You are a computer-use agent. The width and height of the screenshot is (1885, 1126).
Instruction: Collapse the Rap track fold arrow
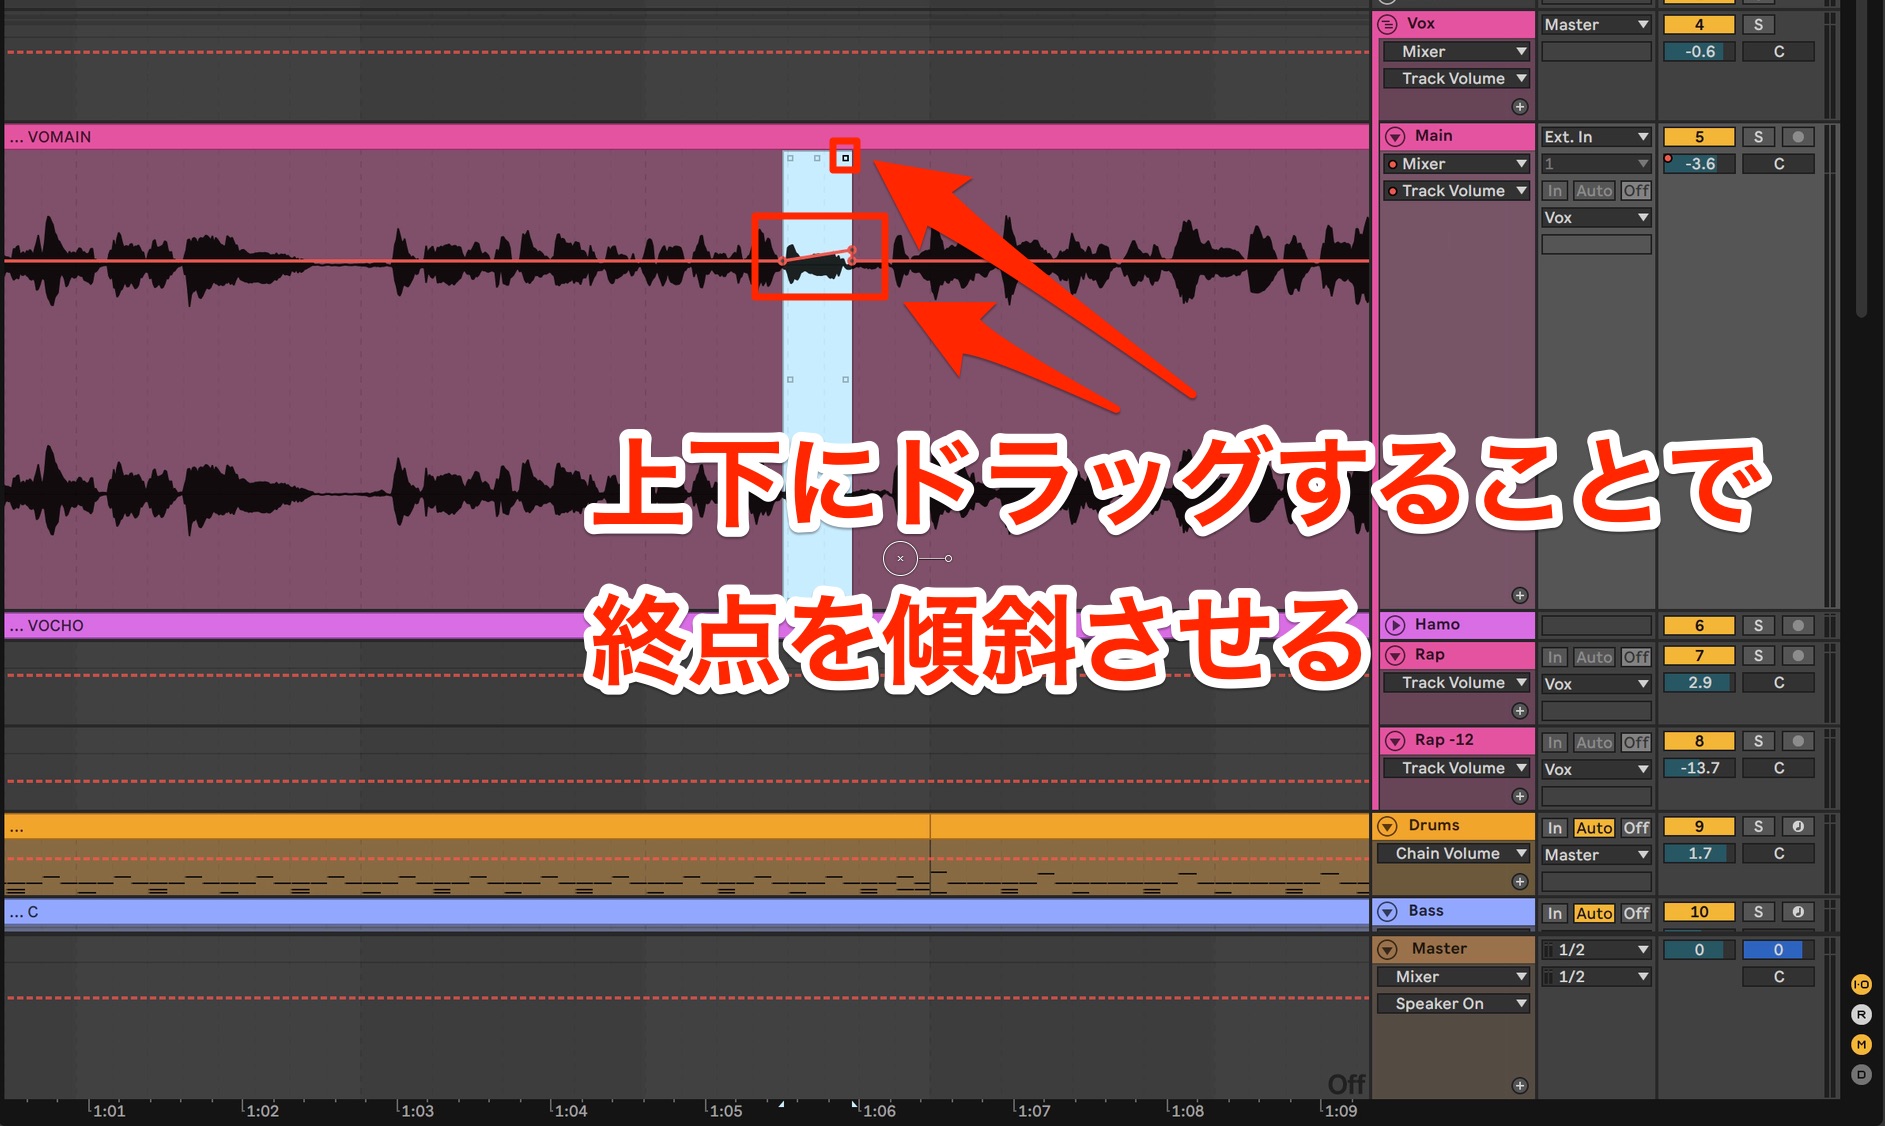tap(1395, 655)
